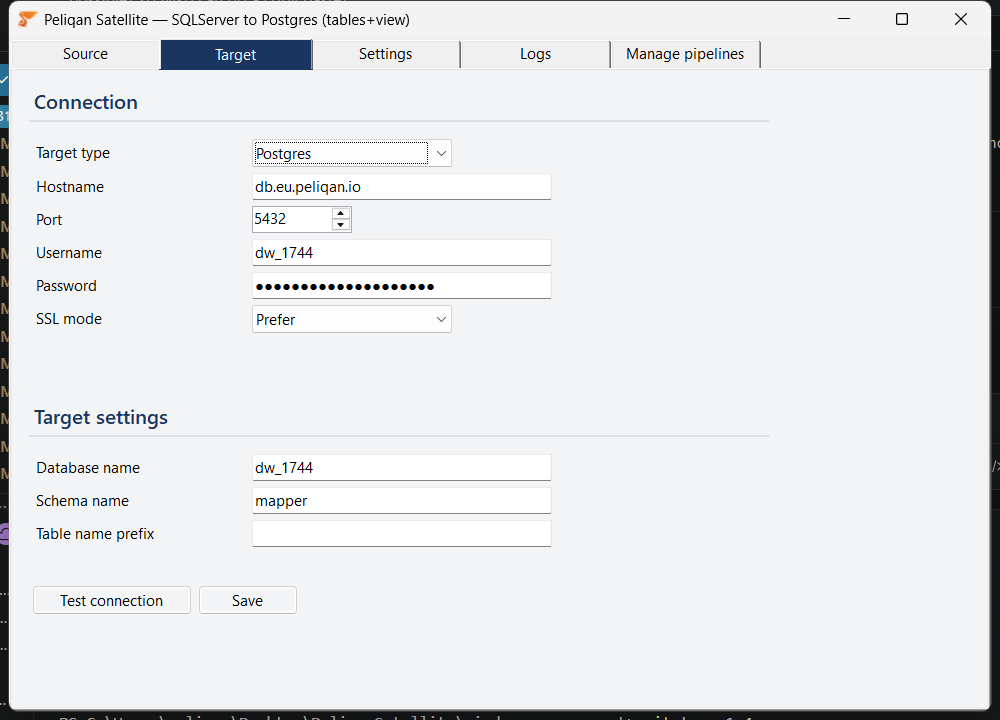1000x720 pixels.
Task: Click the Target settings section heading
Action: point(101,417)
